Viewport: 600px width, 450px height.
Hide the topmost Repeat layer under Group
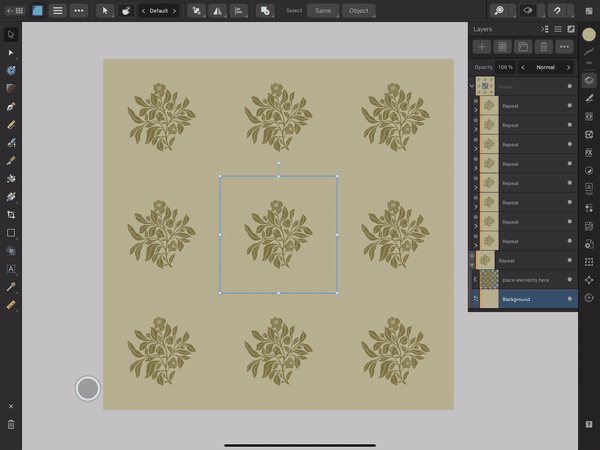click(x=569, y=106)
